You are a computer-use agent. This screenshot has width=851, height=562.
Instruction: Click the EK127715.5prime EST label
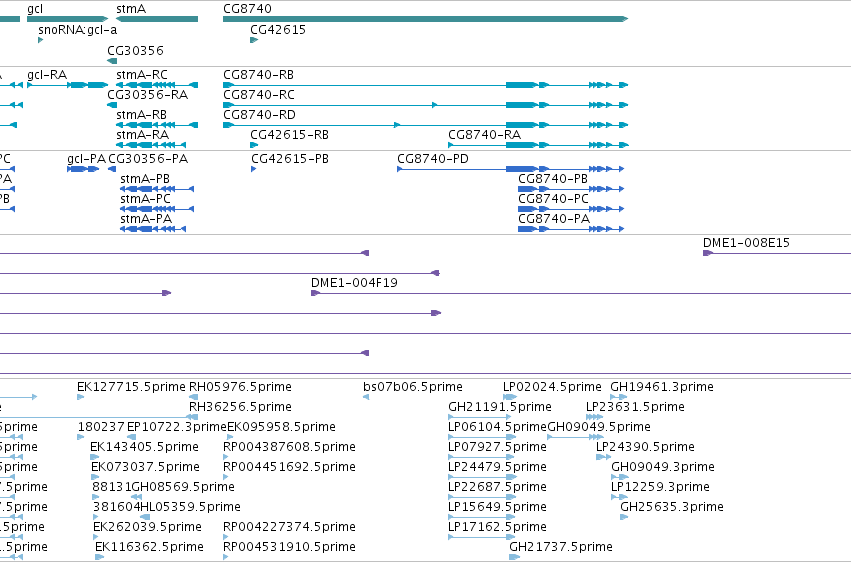point(131,387)
